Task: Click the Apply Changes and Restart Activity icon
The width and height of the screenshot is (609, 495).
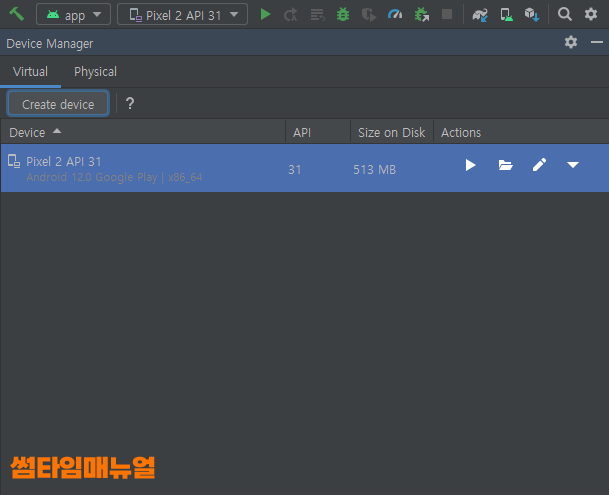Action: pos(291,15)
